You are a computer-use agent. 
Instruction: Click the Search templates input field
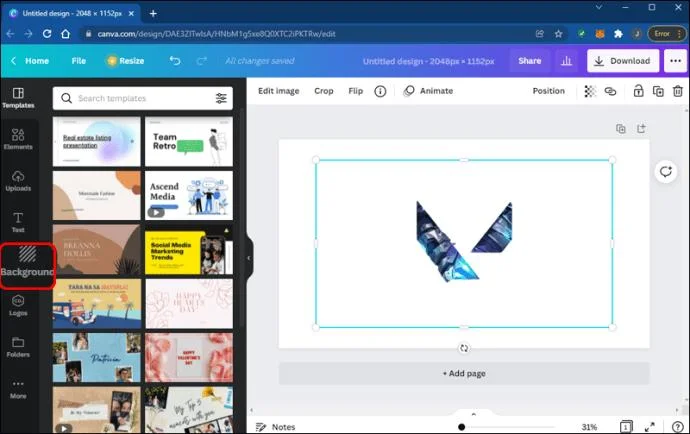click(143, 98)
